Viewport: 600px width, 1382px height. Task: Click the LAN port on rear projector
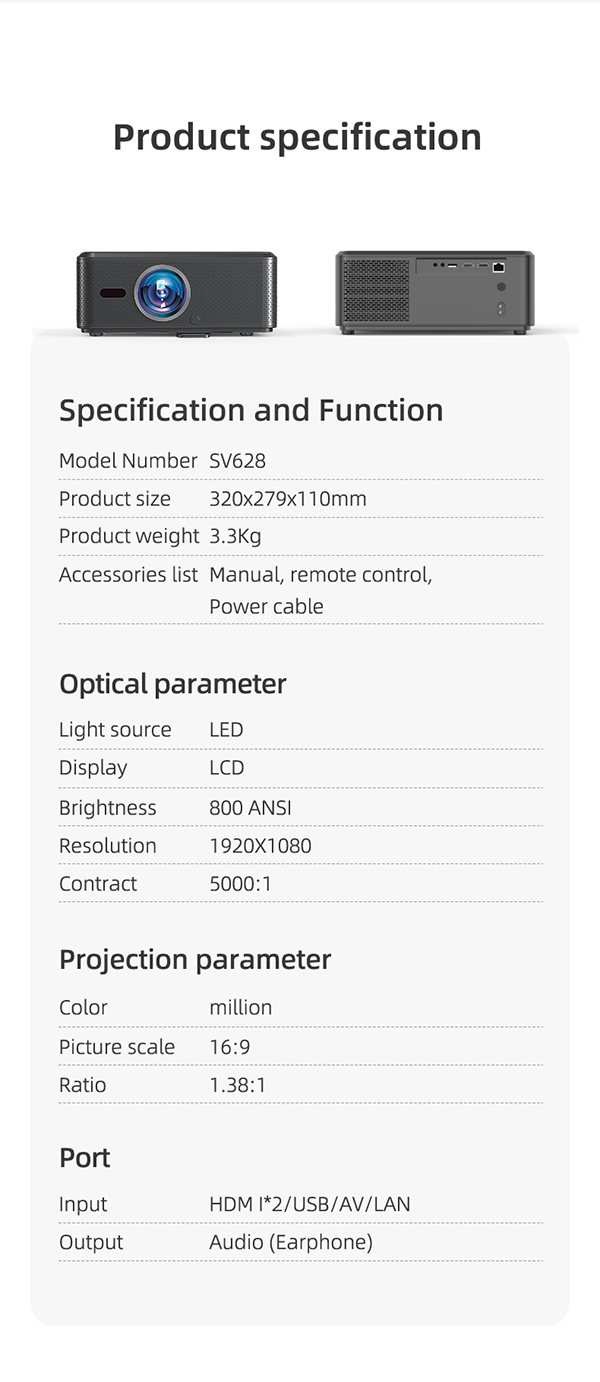(498, 267)
